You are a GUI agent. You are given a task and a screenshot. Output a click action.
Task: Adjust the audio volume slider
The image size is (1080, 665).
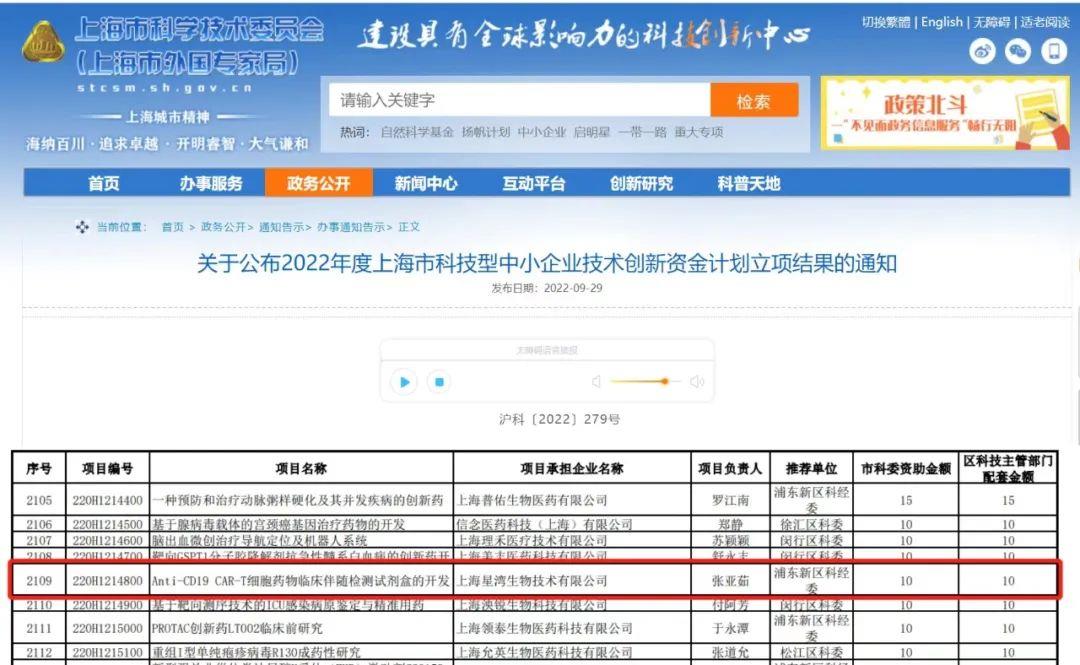pyautogui.click(x=645, y=382)
